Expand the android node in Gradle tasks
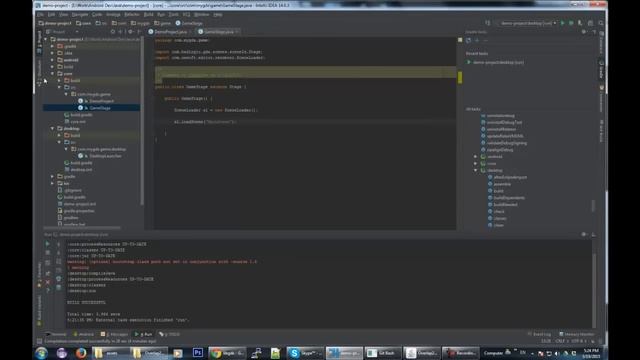 476,157
